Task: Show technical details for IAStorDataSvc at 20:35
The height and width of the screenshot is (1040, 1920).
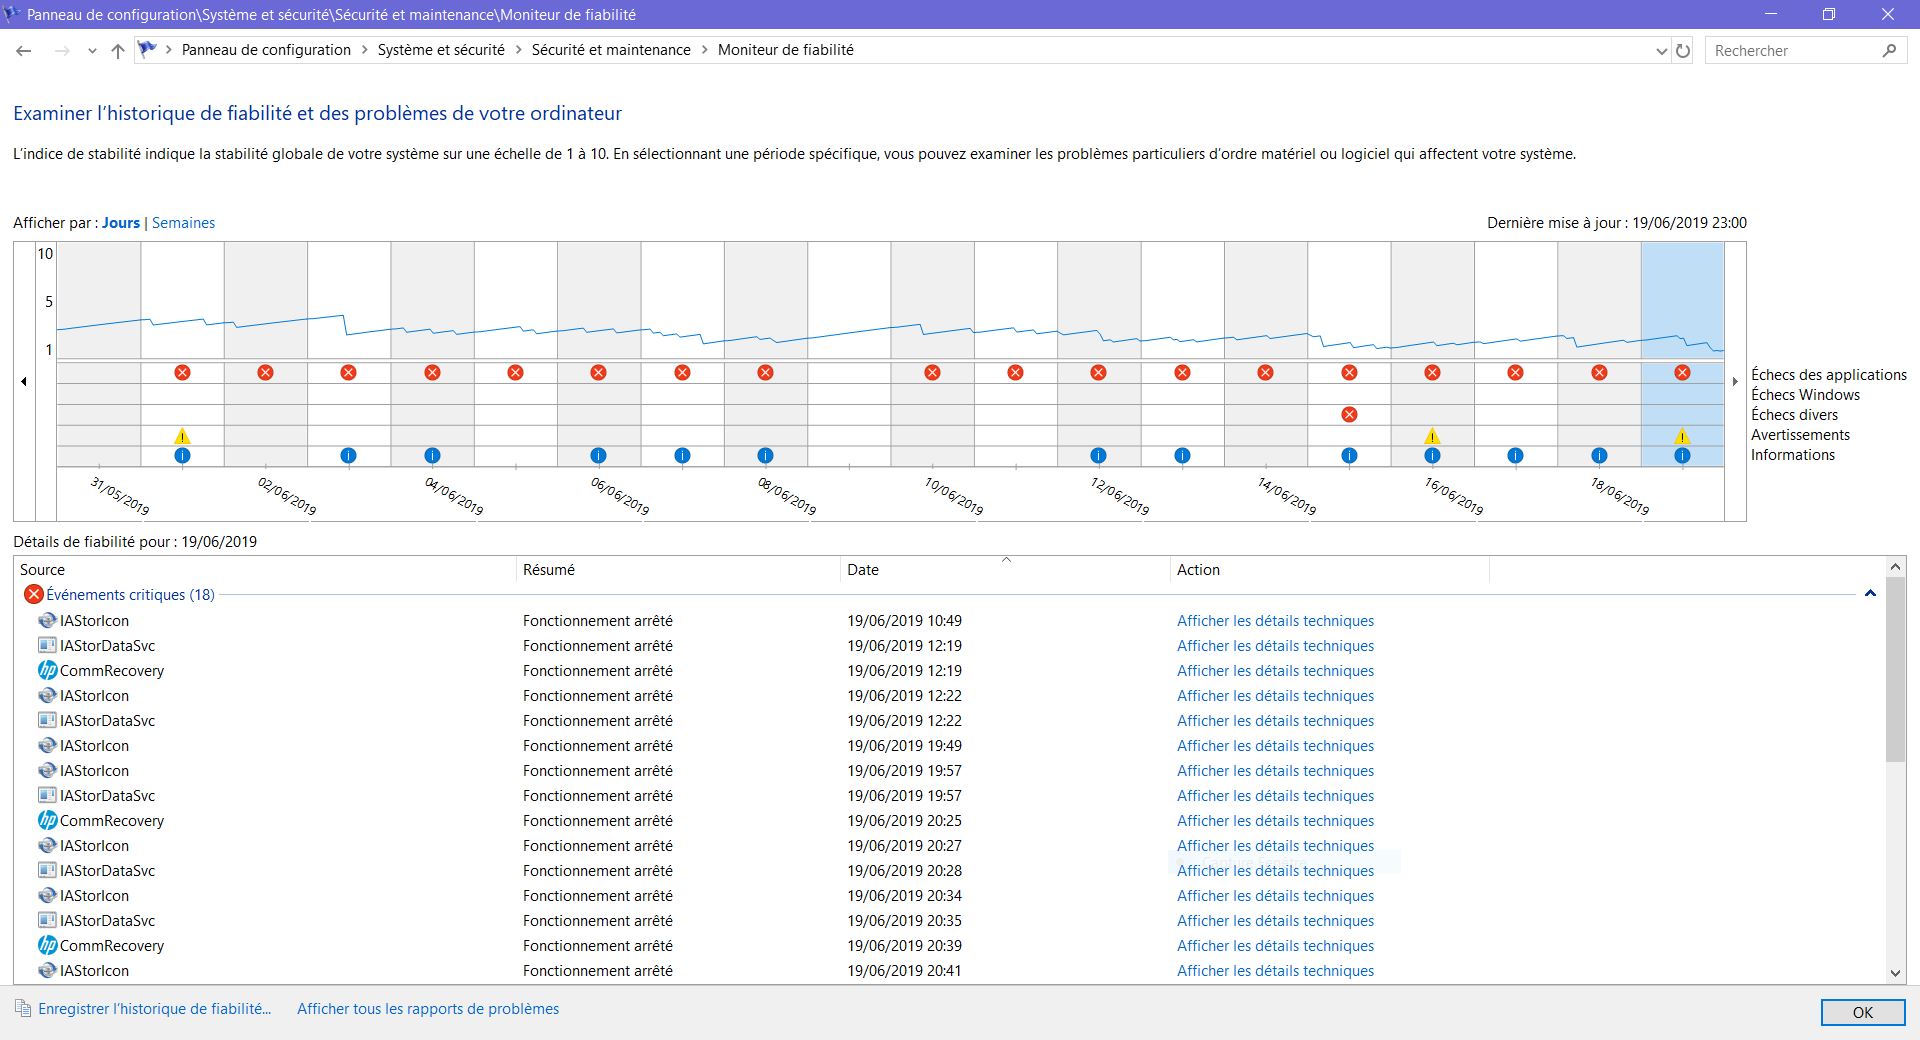Action: (1275, 921)
